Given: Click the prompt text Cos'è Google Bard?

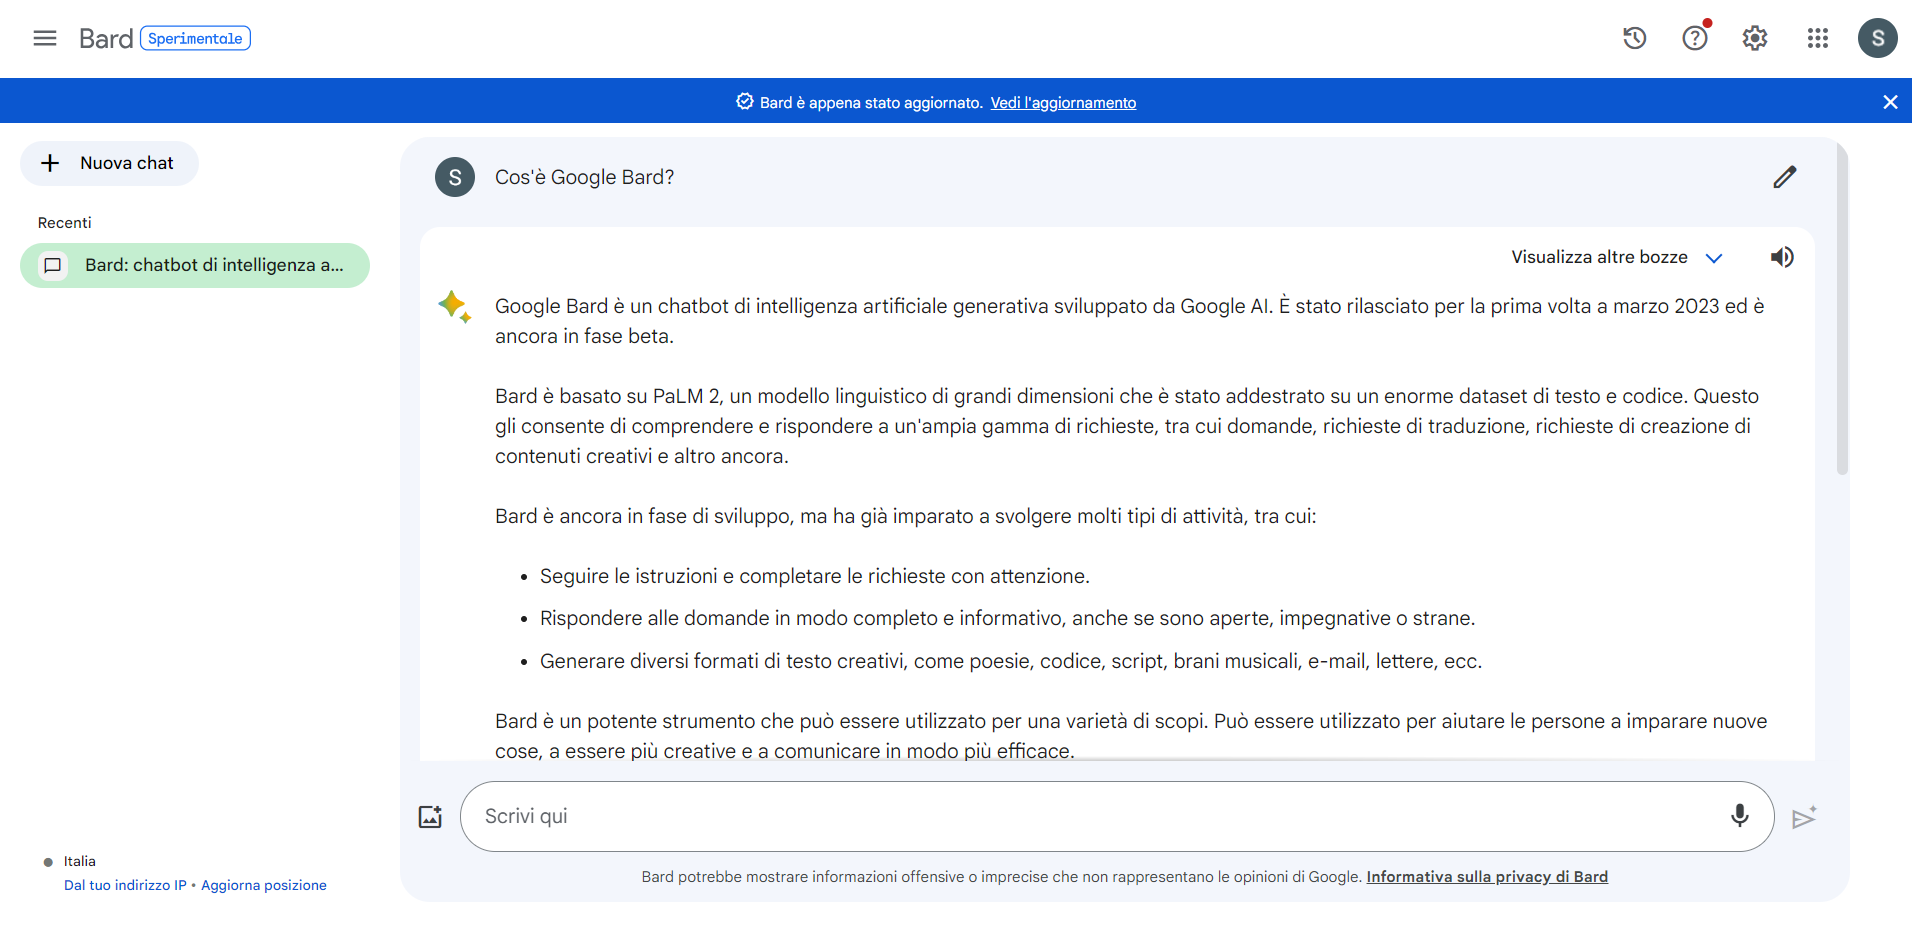Looking at the screenshot, I should 584,177.
